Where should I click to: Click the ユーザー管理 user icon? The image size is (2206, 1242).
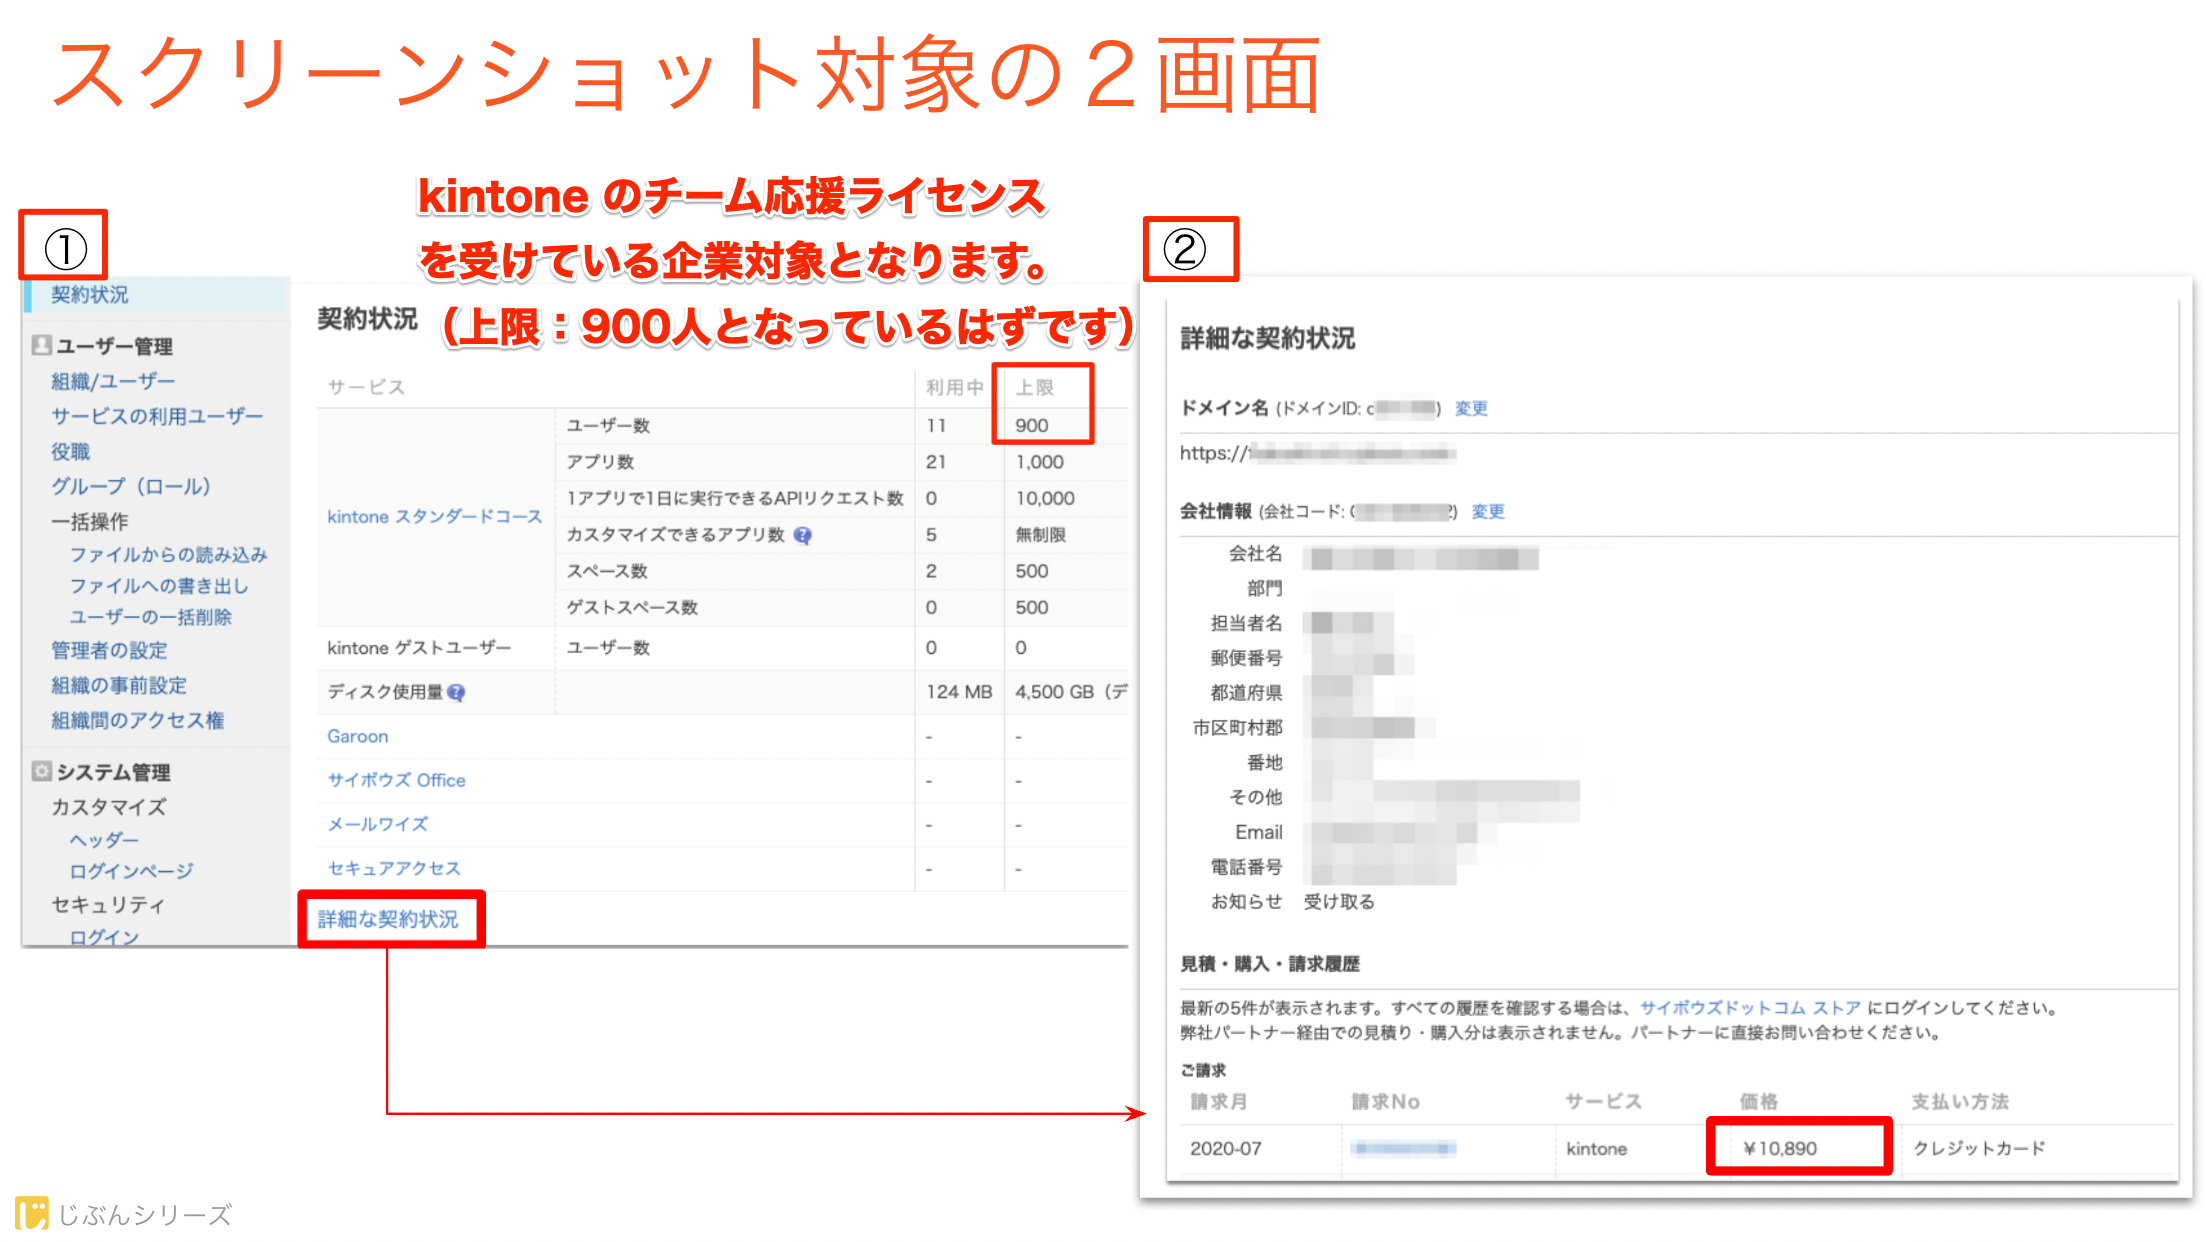tap(41, 345)
